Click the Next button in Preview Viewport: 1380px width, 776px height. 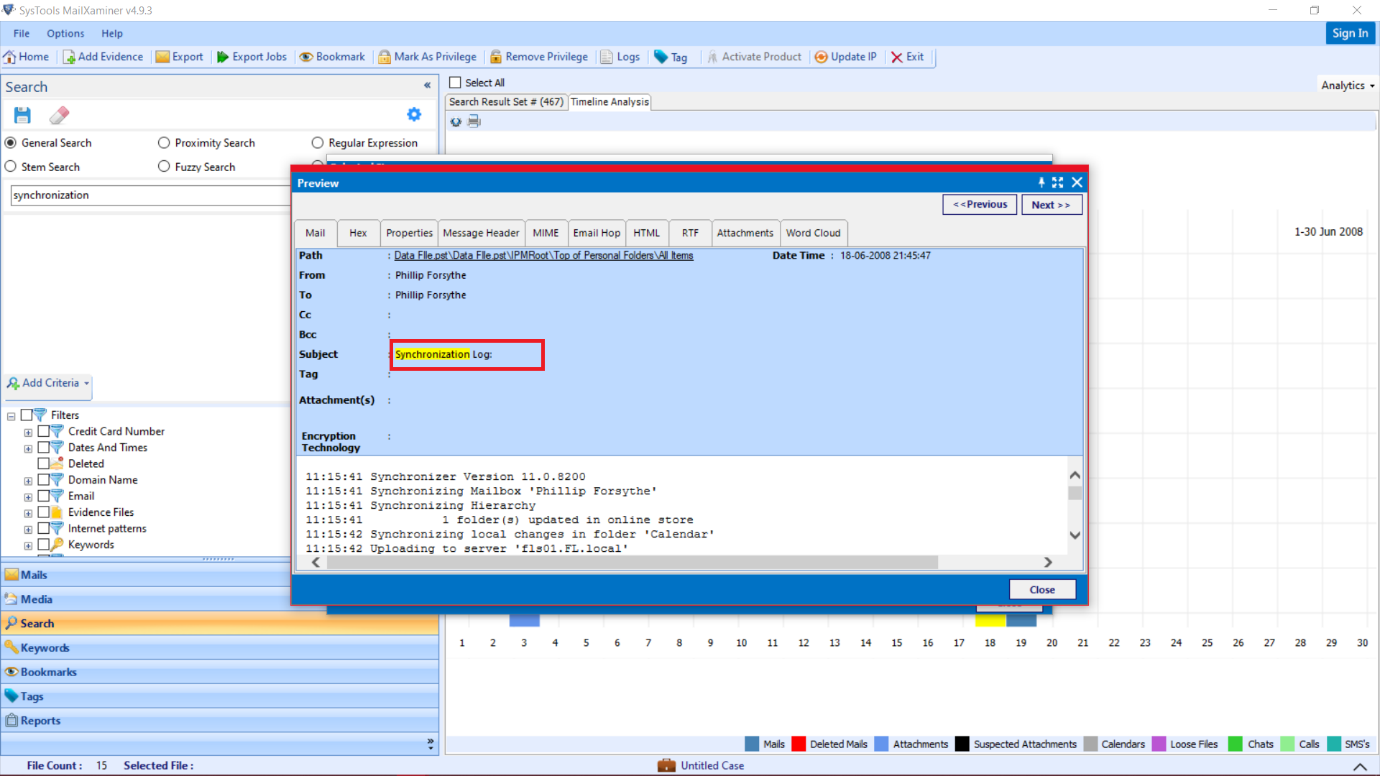click(1051, 204)
